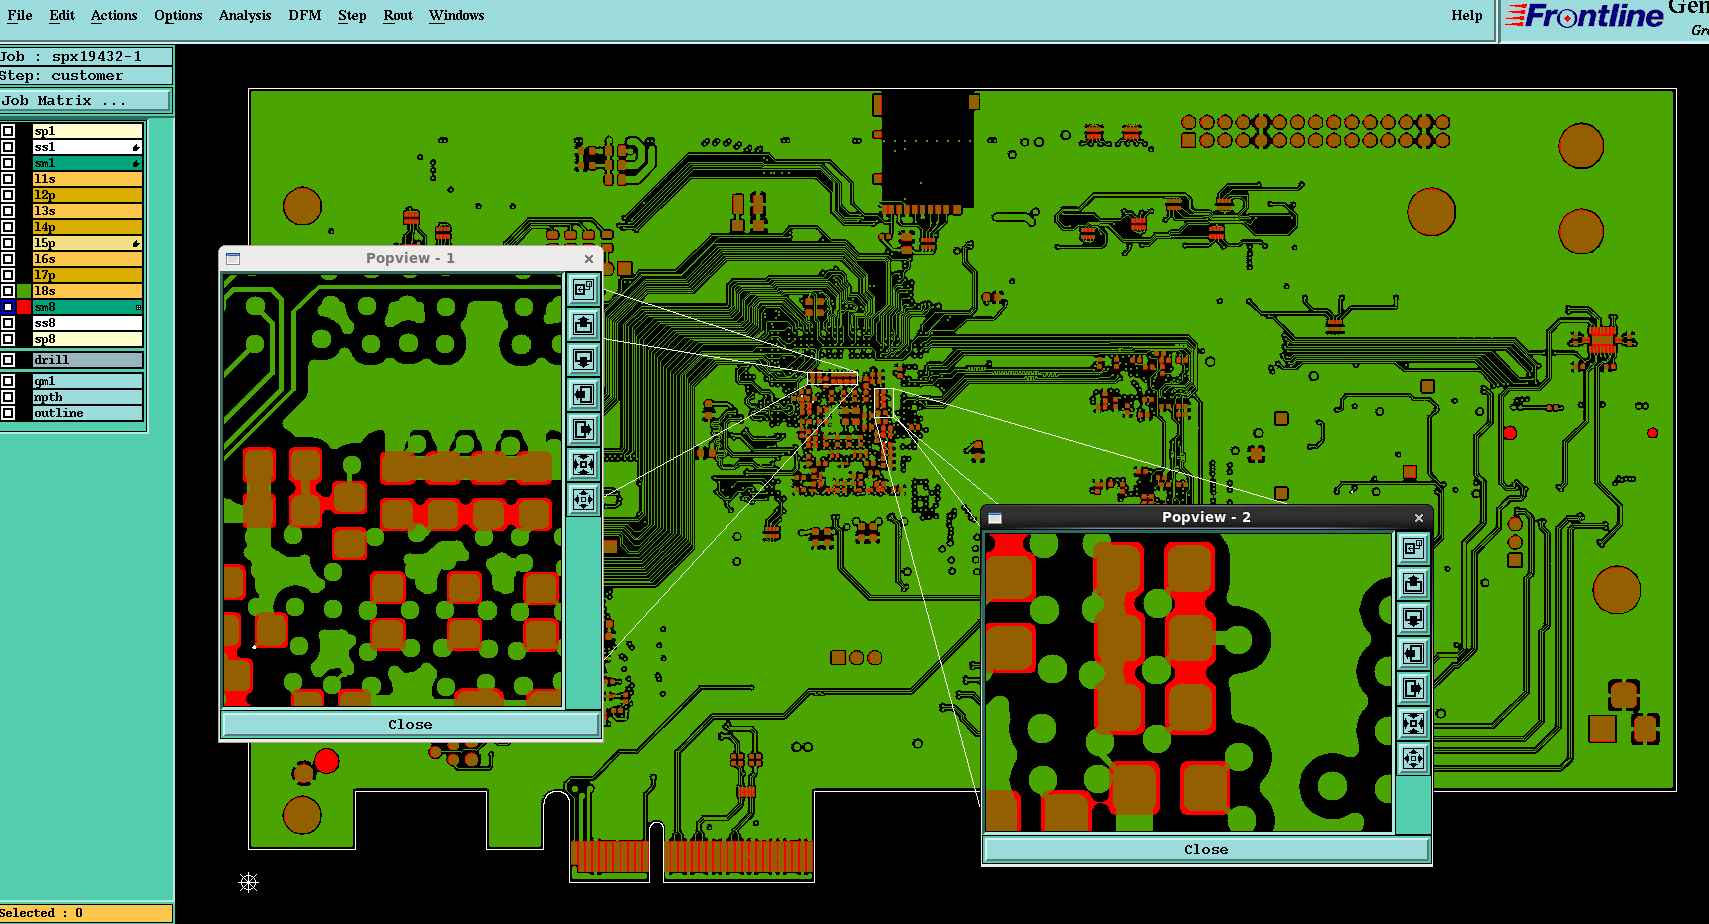The width and height of the screenshot is (1709, 924).
Task: Pan up in Popview - 1
Action: [x=583, y=324]
